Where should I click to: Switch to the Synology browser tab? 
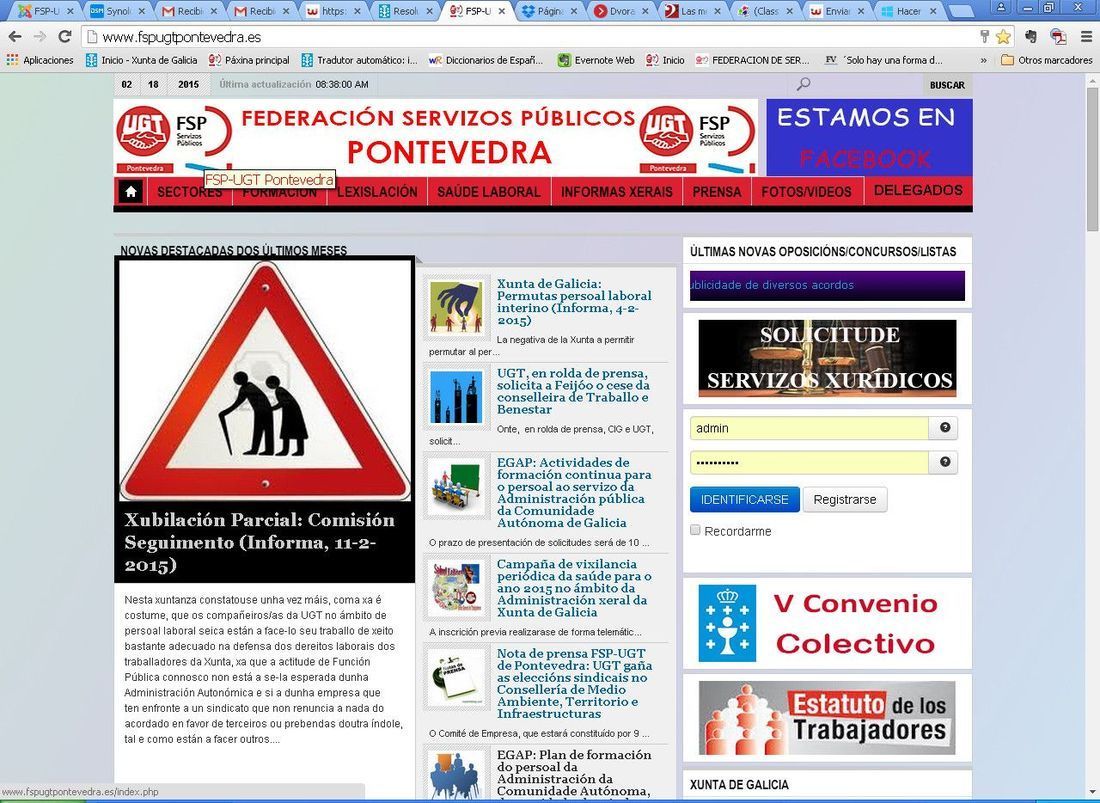[x=116, y=11]
